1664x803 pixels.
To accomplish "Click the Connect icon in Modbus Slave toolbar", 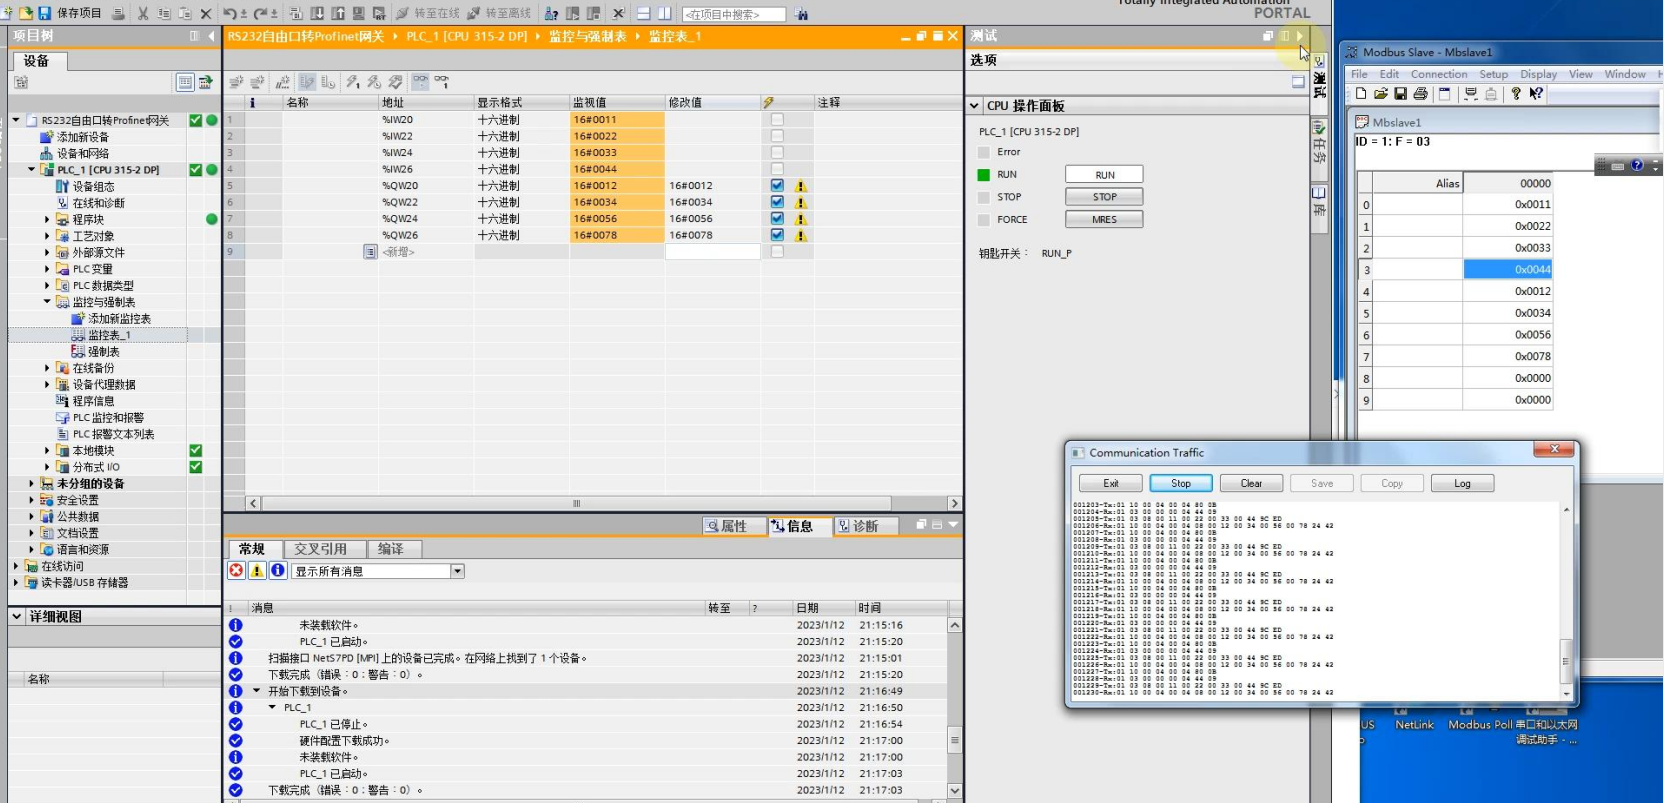I will click(1470, 93).
